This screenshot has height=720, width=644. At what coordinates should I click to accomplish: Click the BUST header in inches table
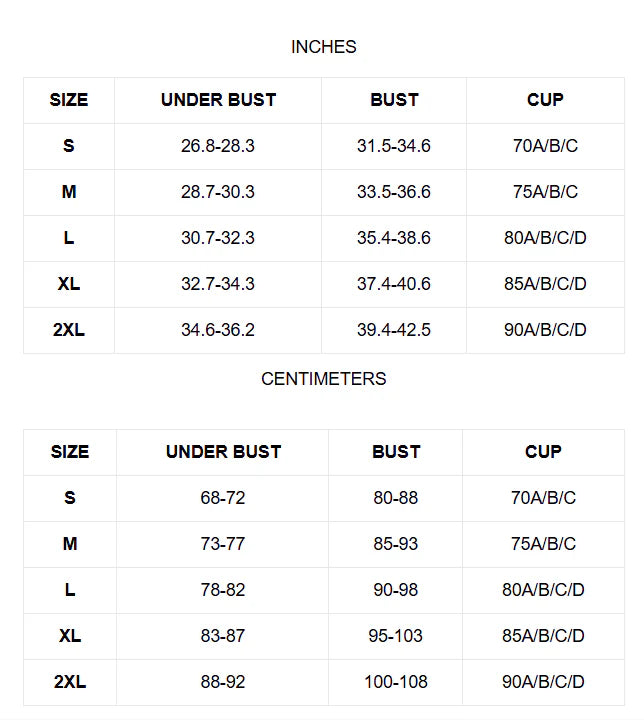pyautogui.click(x=394, y=100)
